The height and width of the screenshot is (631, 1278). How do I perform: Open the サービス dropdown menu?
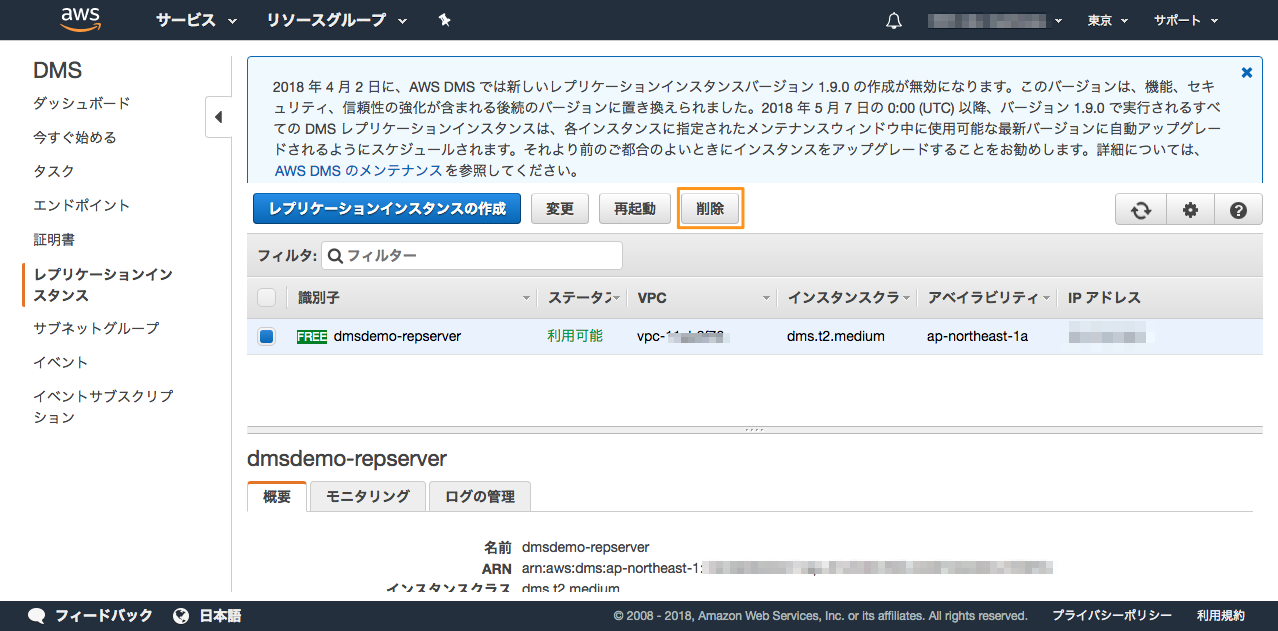tap(196, 20)
